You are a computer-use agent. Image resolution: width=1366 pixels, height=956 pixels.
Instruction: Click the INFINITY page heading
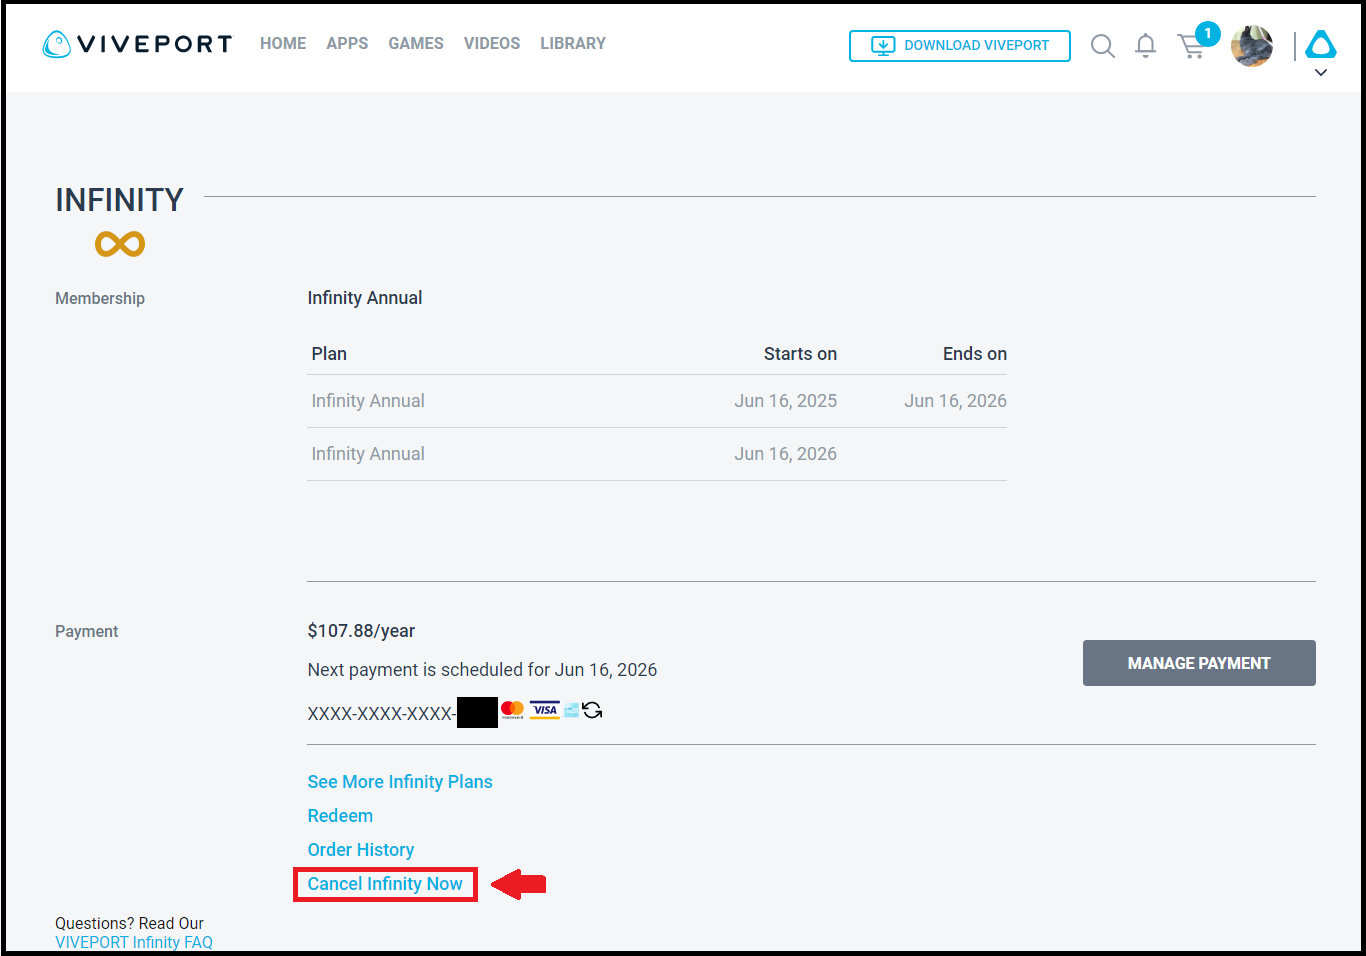click(119, 200)
